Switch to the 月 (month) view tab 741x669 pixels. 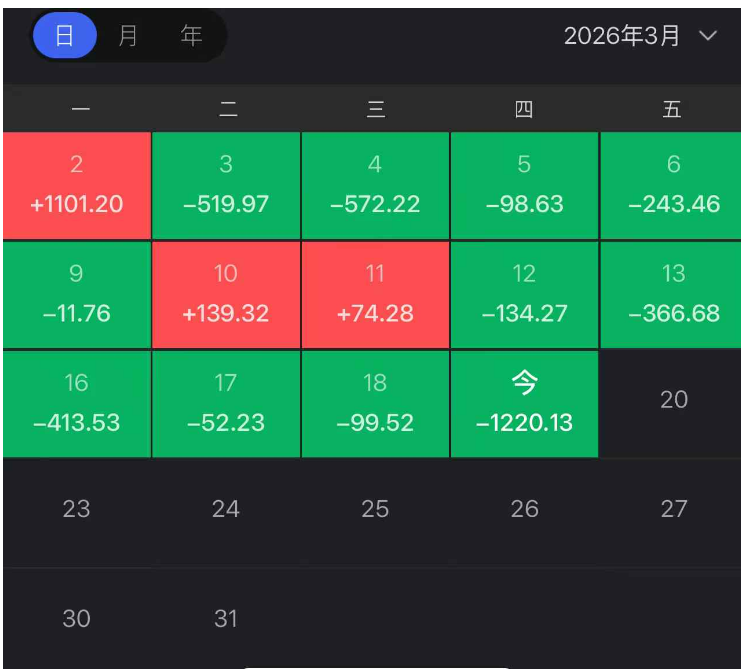pyautogui.click(x=128, y=35)
